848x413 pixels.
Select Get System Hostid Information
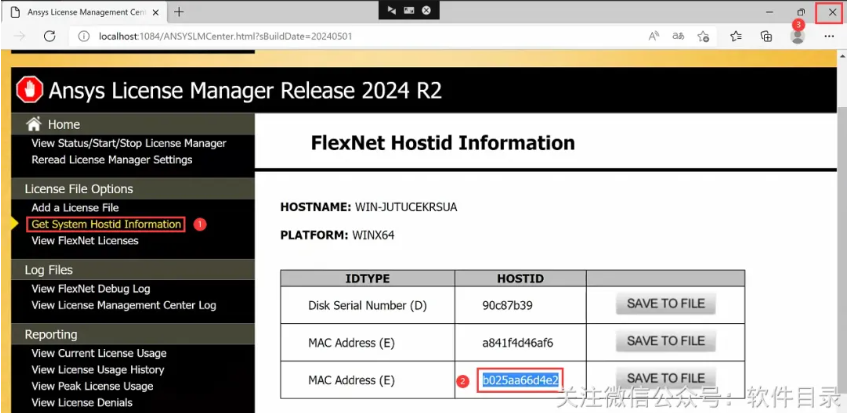pos(106,225)
